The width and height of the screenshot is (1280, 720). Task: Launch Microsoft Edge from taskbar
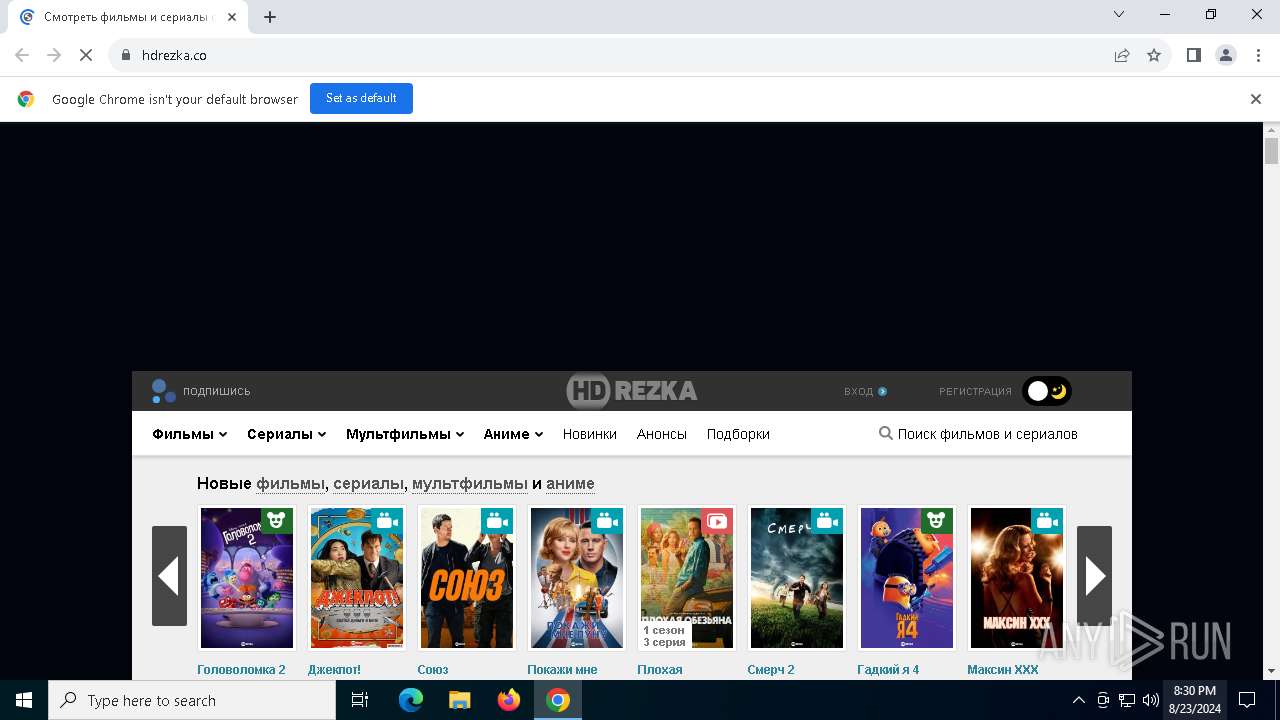pos(411,700)
